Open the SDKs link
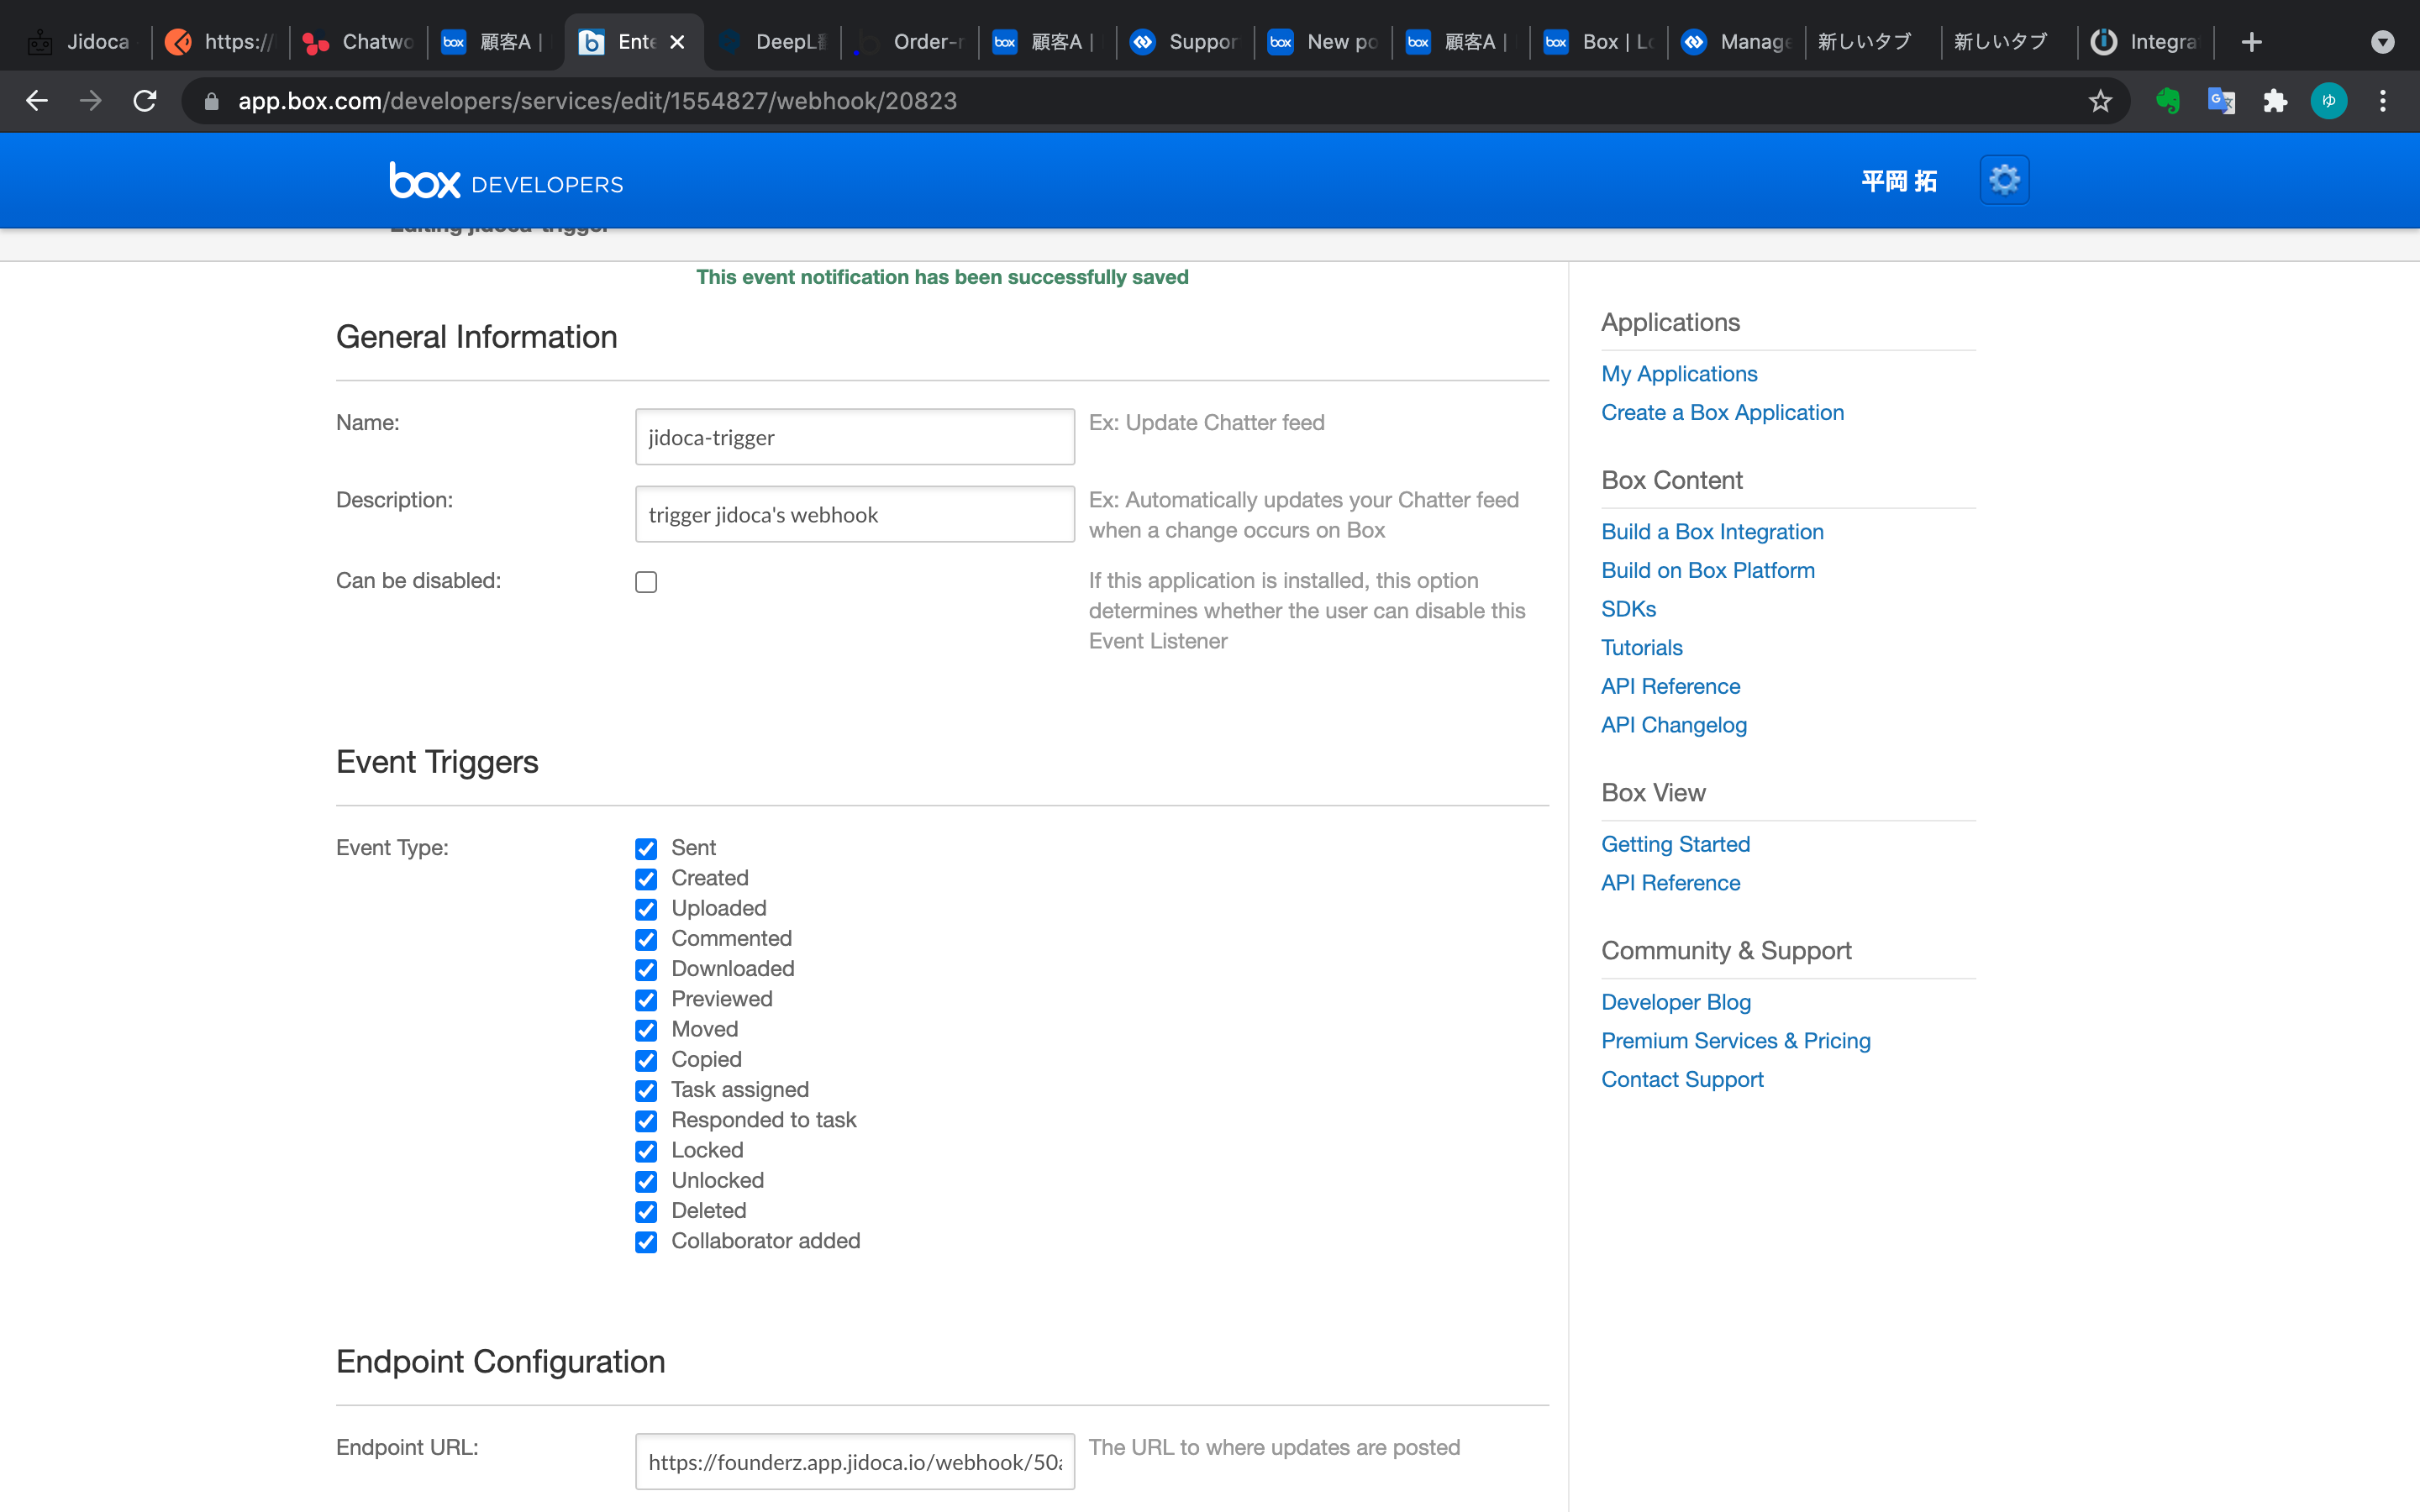Image resolution: width=2420 pixels, height=1512 pixels. (1628, 609)
